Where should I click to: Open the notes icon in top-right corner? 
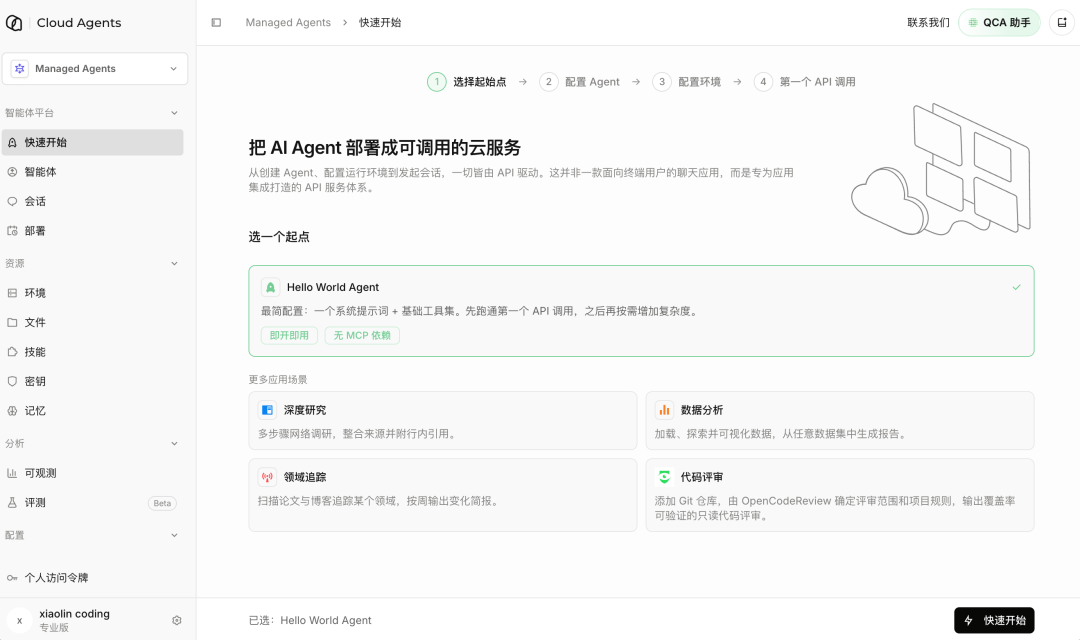[1062, 23]
